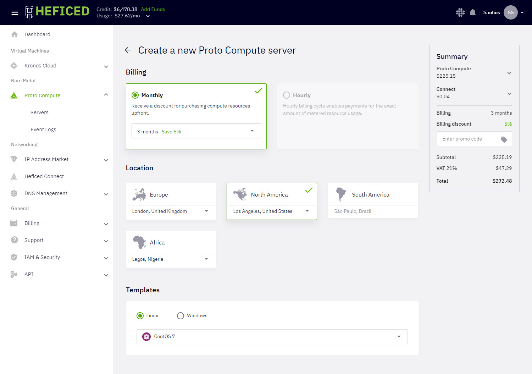Click the promo code tag icon
Screen dimensions: 532x374
pyautogui.click(x=504, y=139)
